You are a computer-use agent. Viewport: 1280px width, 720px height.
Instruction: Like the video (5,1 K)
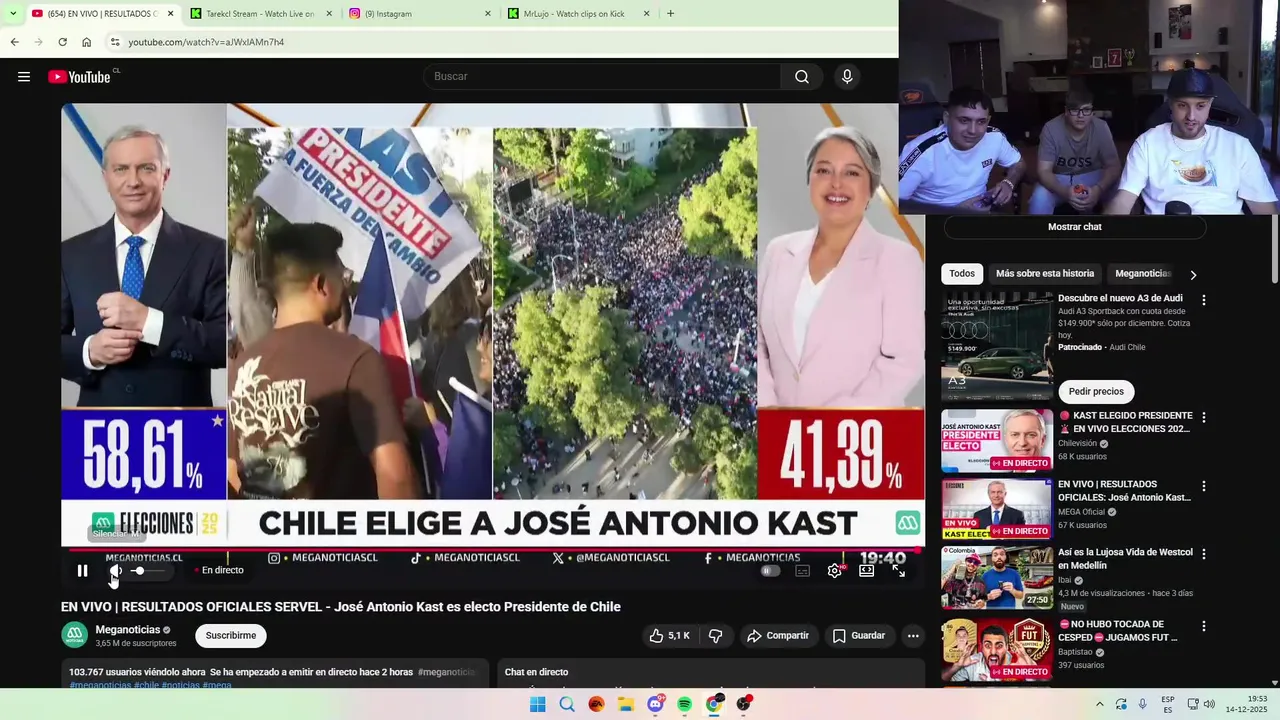(x=669, y=635)
